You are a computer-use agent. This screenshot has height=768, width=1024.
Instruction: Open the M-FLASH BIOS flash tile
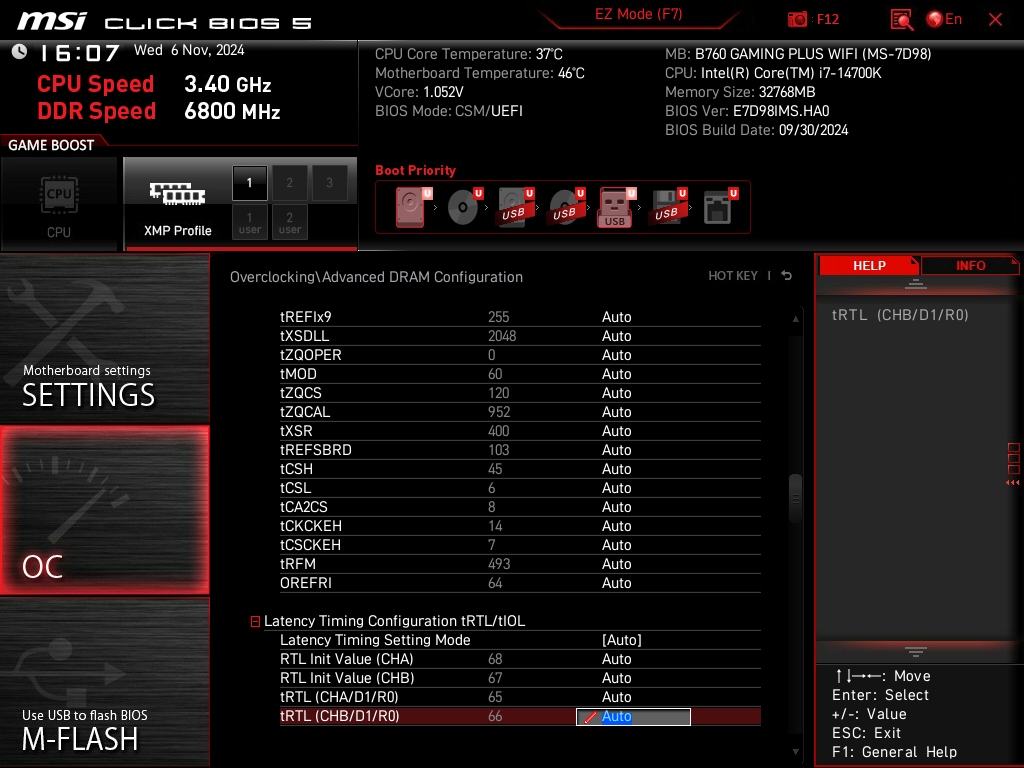(x=104, y=682)
